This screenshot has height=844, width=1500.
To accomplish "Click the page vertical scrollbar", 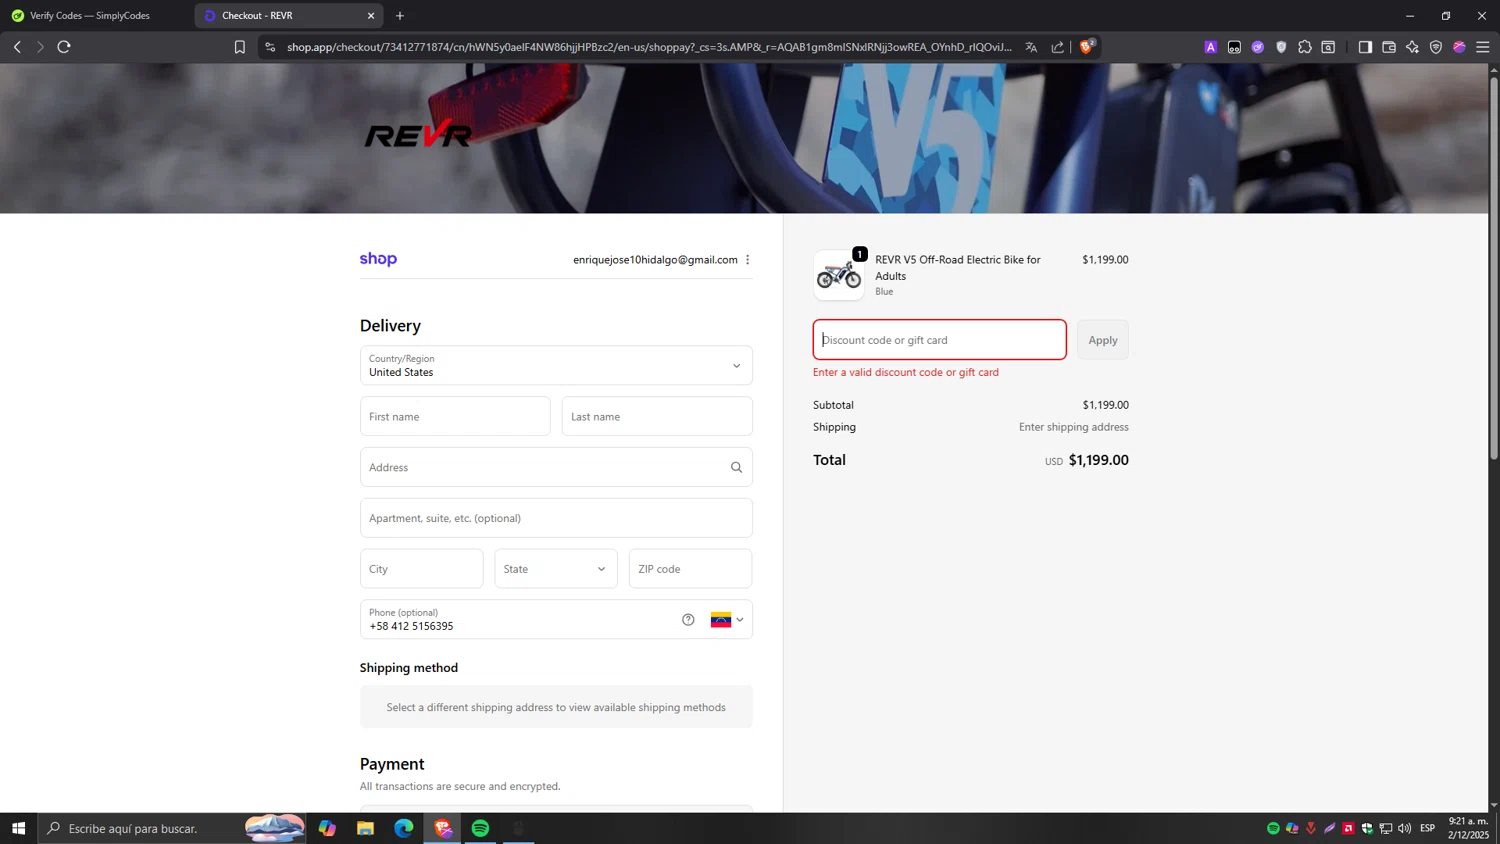I will (x=1494, y=268).
